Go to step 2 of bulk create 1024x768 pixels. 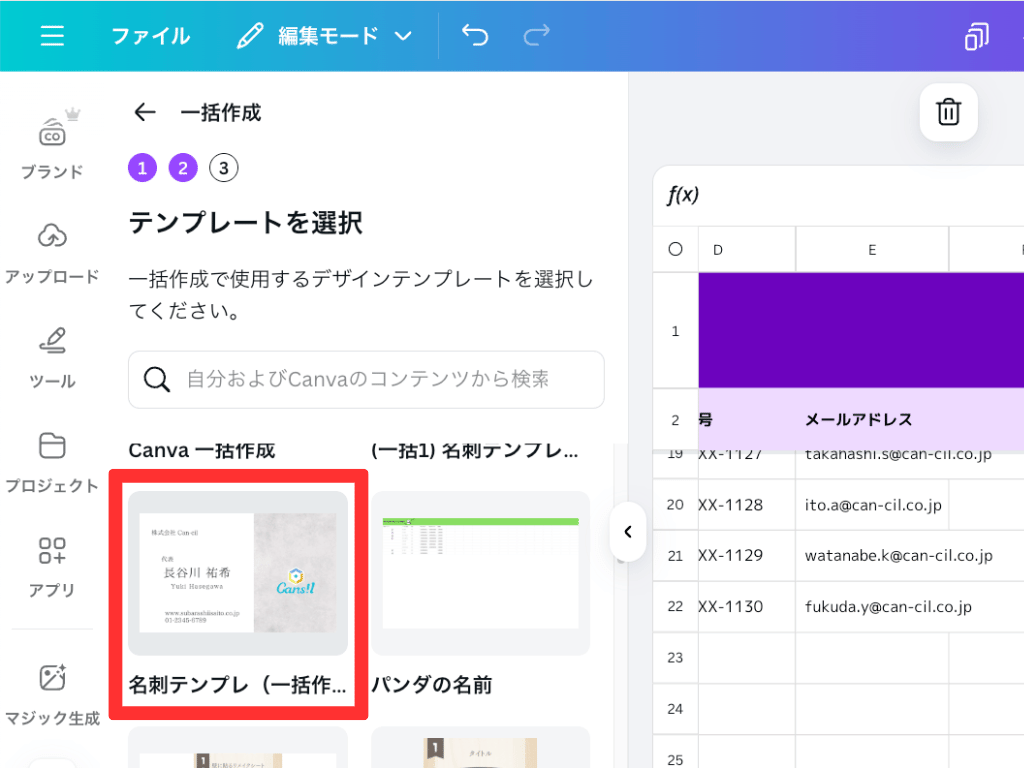[183, 168]
